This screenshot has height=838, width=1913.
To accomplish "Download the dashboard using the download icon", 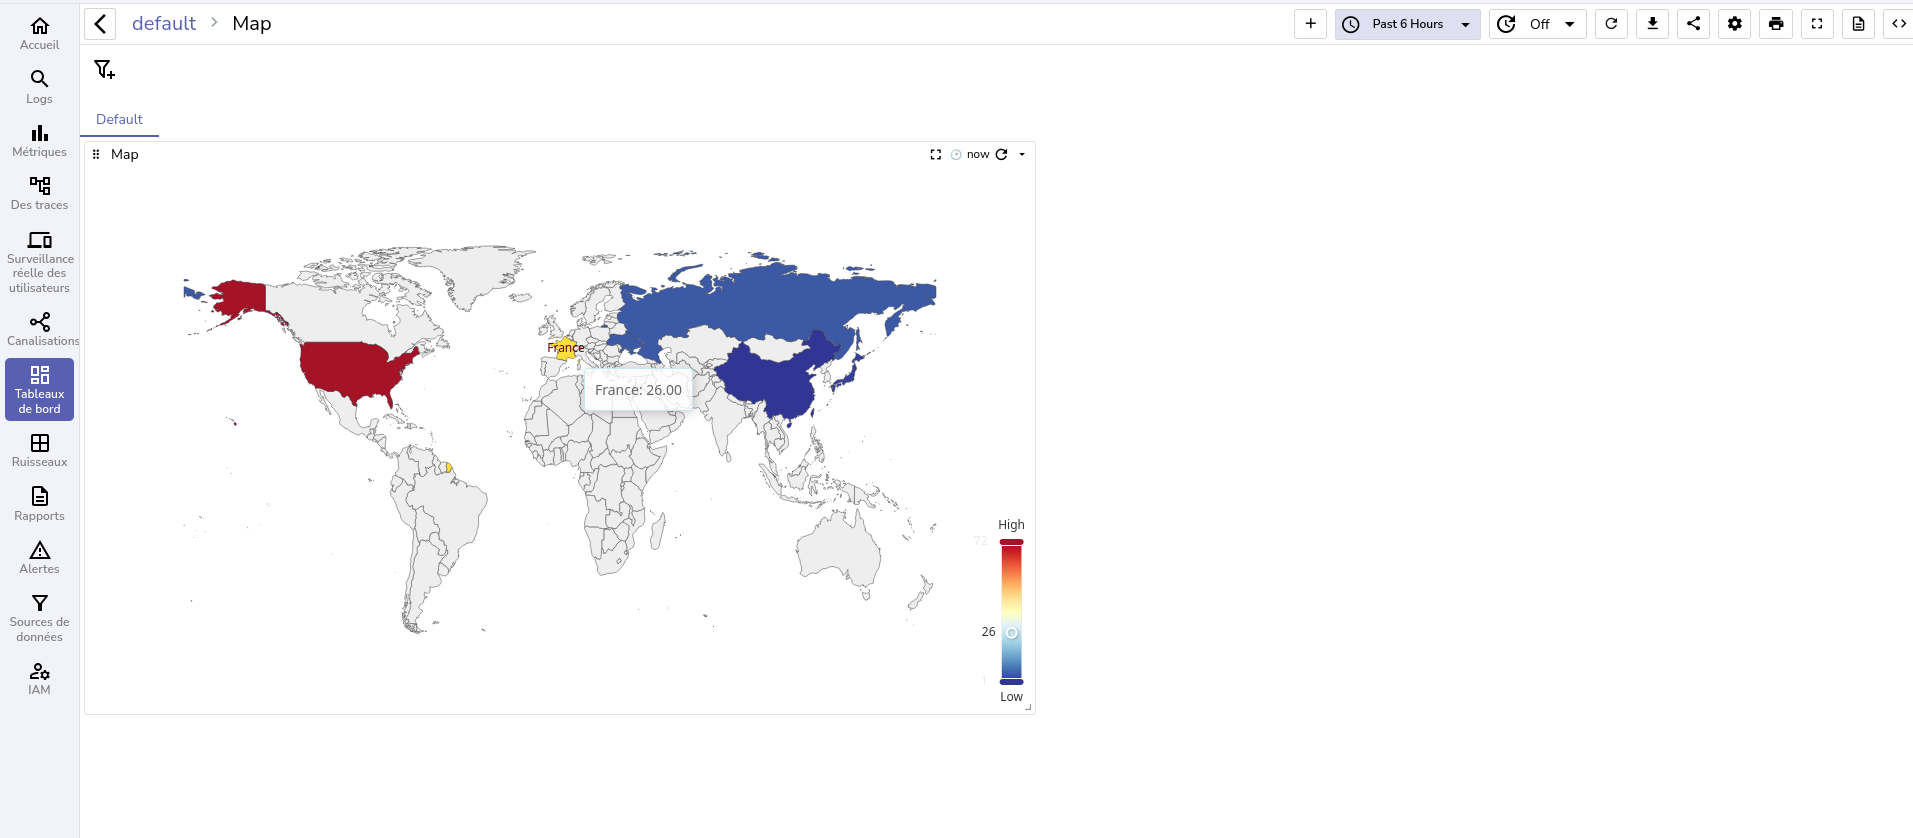I will (x=1652, y=24).
